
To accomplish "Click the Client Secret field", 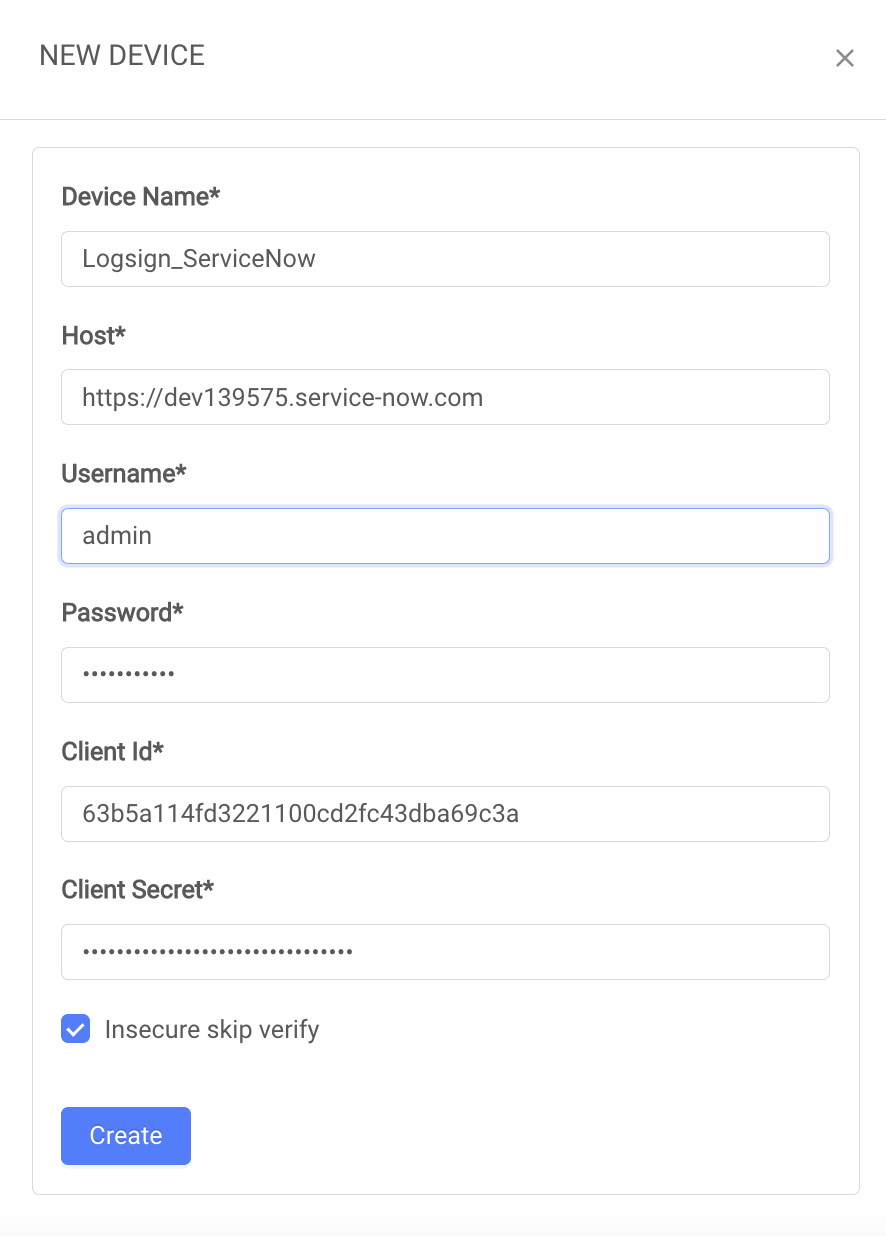I will pyautogui.click(x=445, y=952).
